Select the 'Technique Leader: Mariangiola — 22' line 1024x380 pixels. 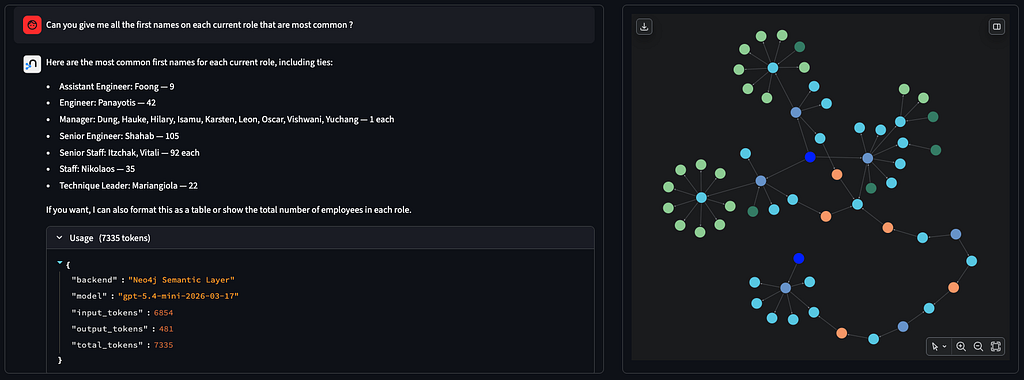click(x=128, y=185)
